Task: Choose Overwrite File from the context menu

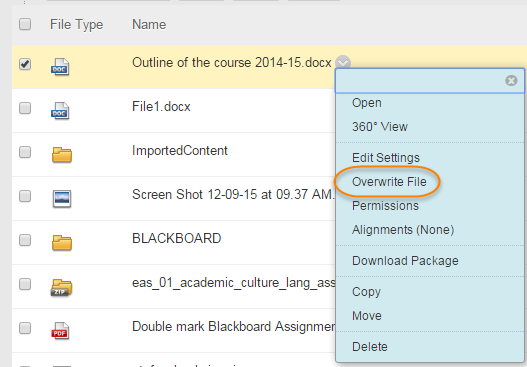Action: (389, 182)
